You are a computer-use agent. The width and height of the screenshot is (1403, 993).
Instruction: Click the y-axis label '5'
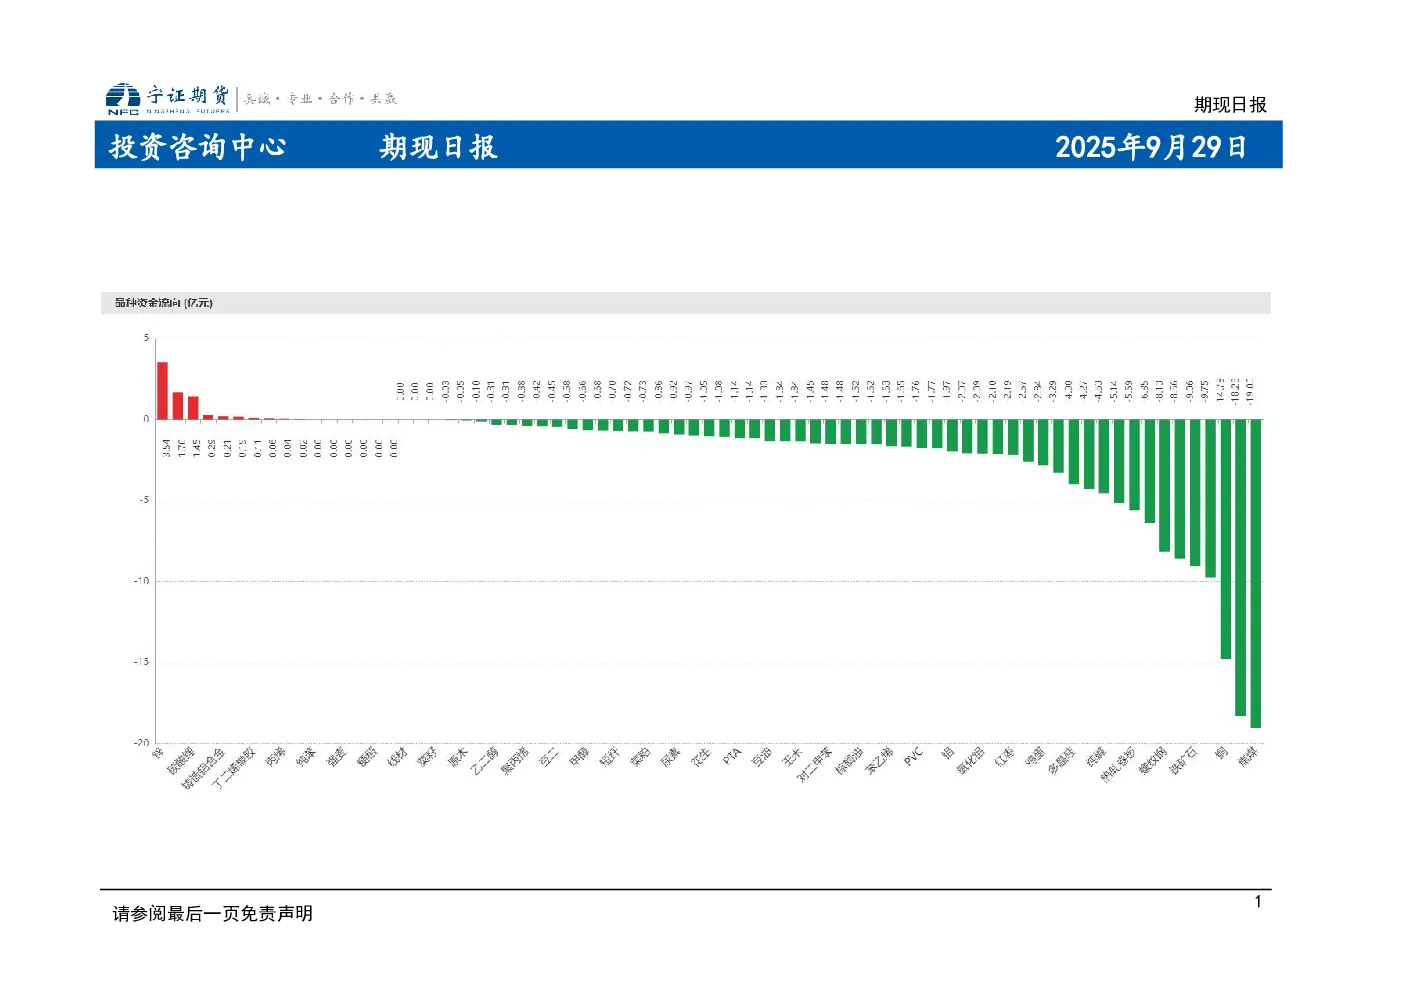point(146,338)
